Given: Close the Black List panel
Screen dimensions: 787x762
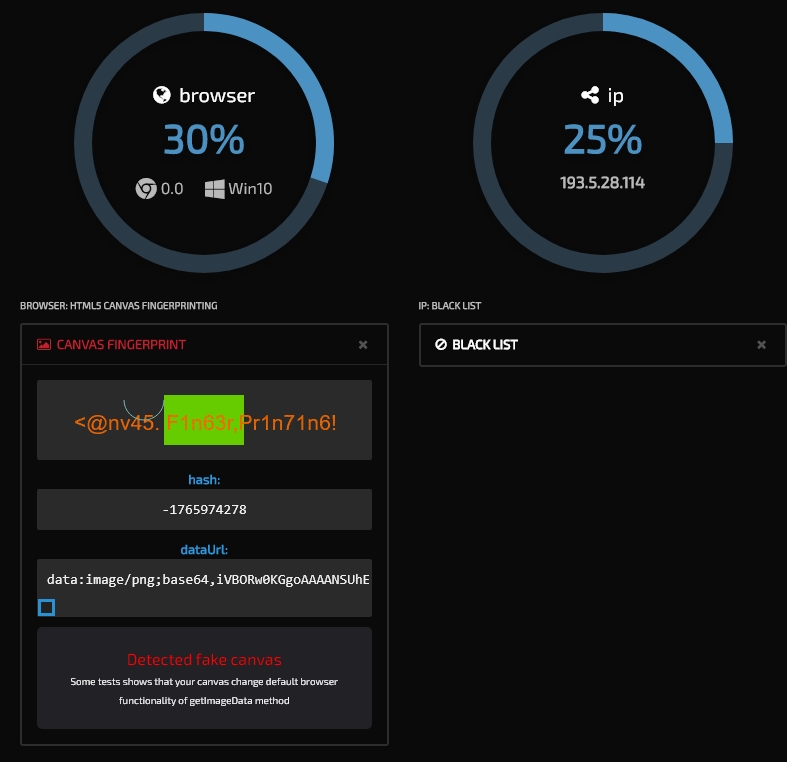Looking at the screenshot, I should point(761,344).
